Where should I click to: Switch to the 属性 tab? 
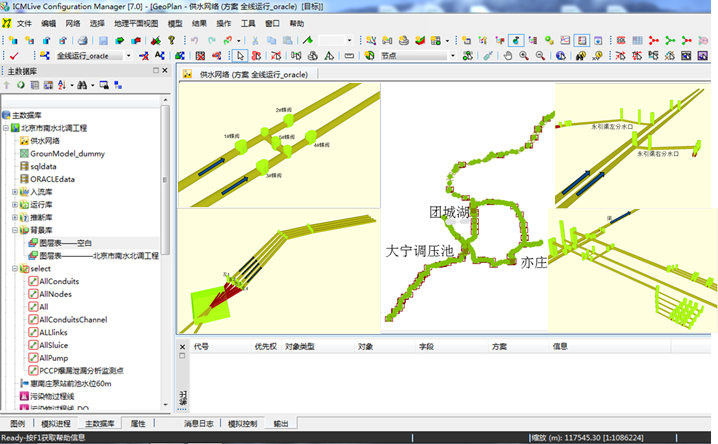(139, 424)
